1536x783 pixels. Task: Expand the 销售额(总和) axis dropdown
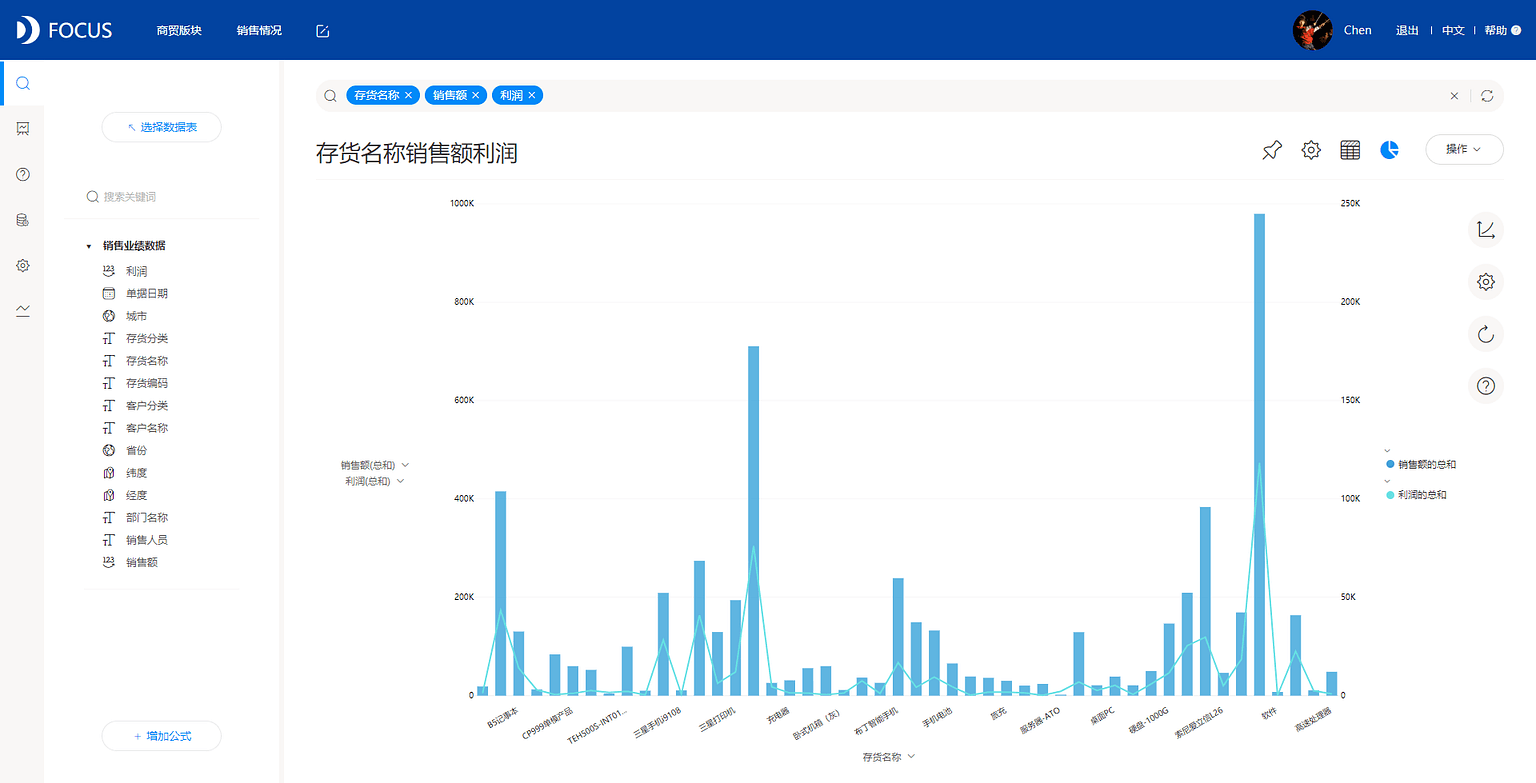[405, 465]
